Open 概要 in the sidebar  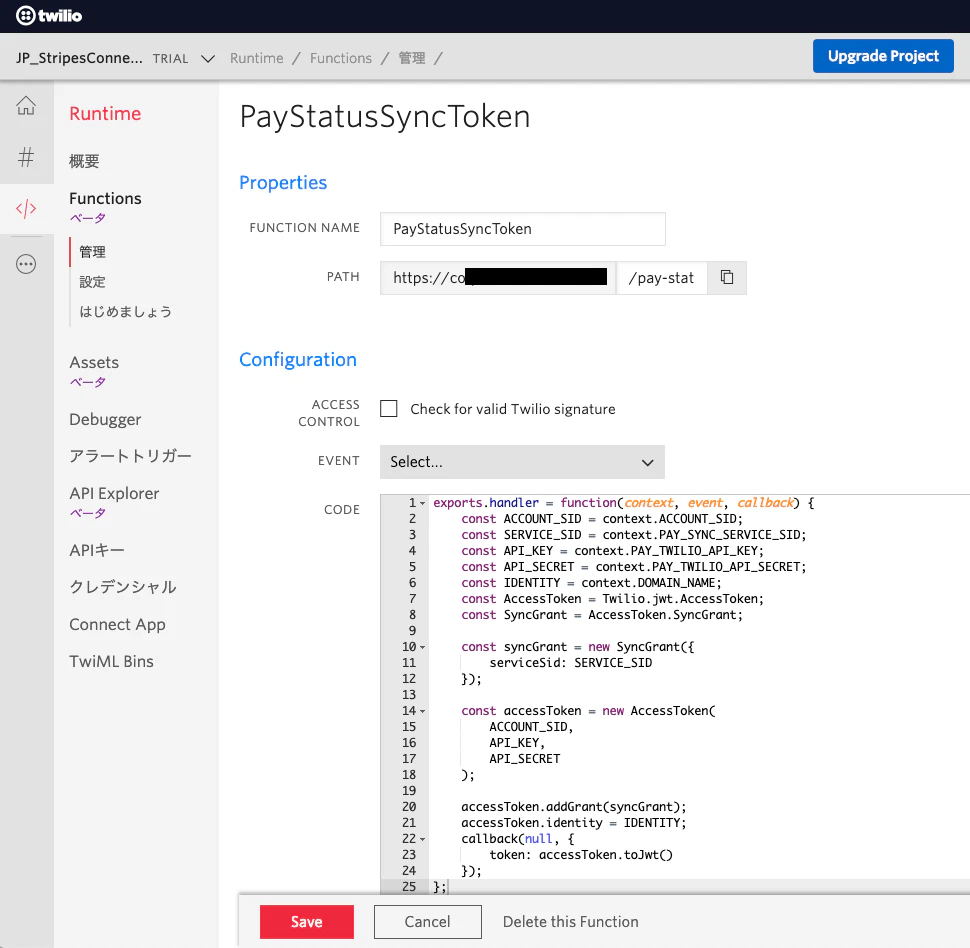[84, 161]
